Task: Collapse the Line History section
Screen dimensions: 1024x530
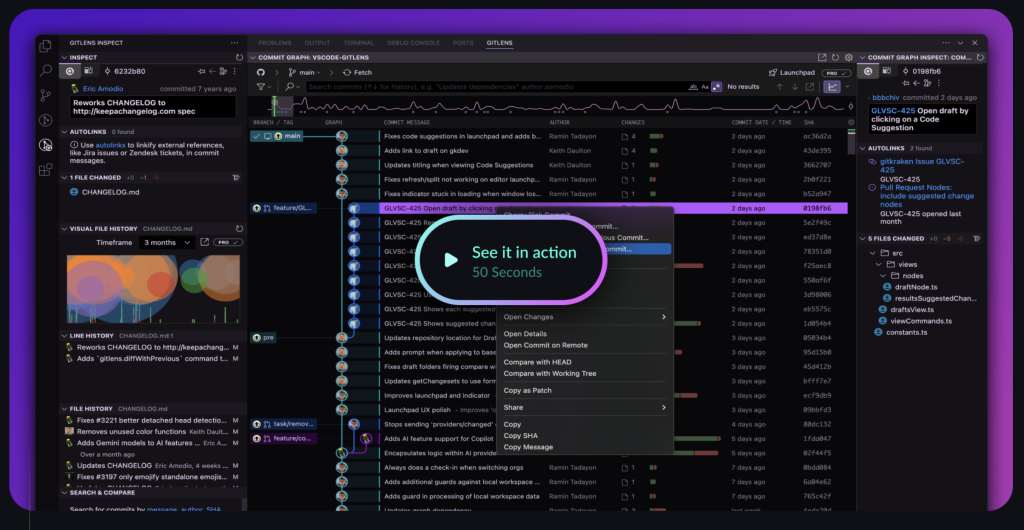Action: pyautogui.click(x=65, y=335)
